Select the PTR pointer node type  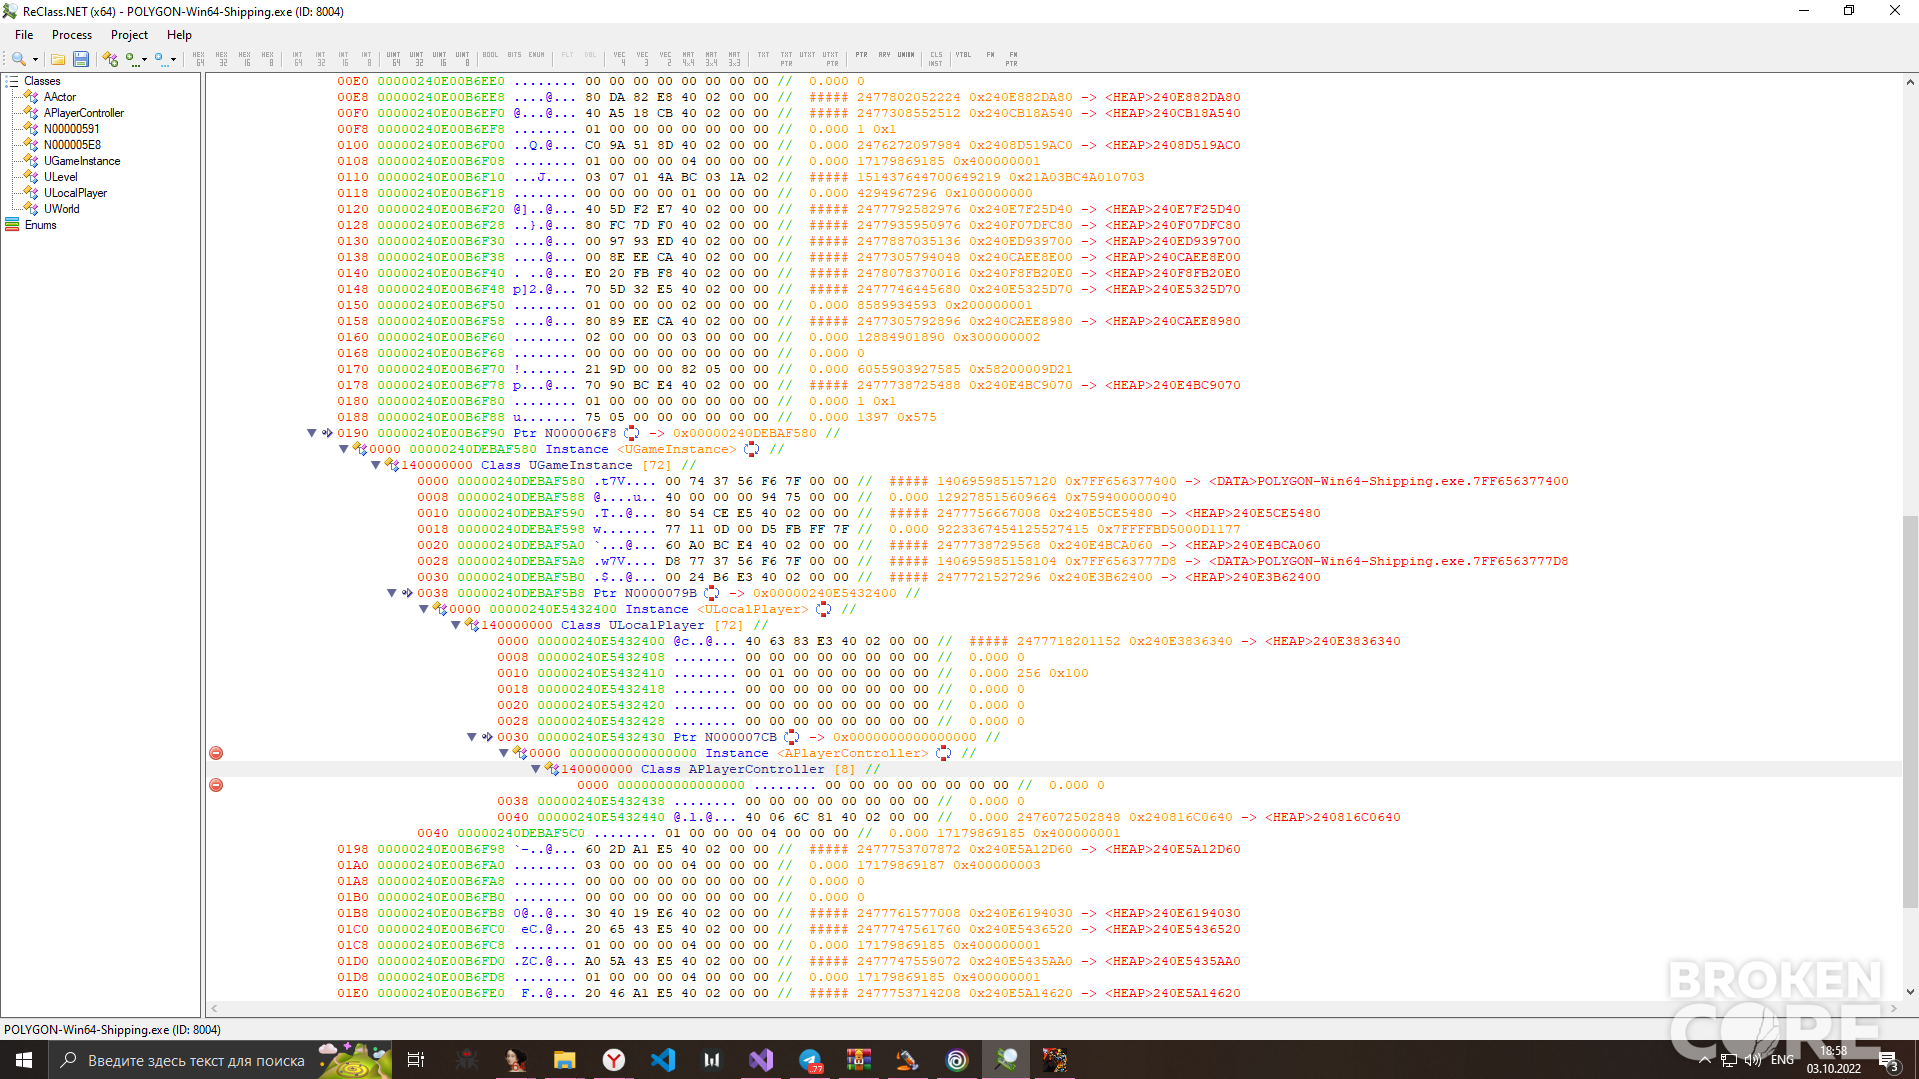click(x=862, y=56)
